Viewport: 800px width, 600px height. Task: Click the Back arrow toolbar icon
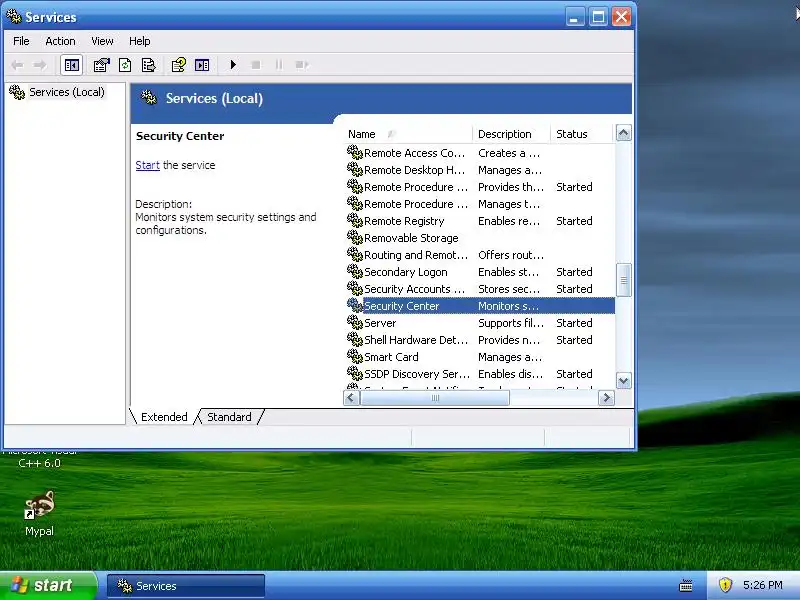17,65
